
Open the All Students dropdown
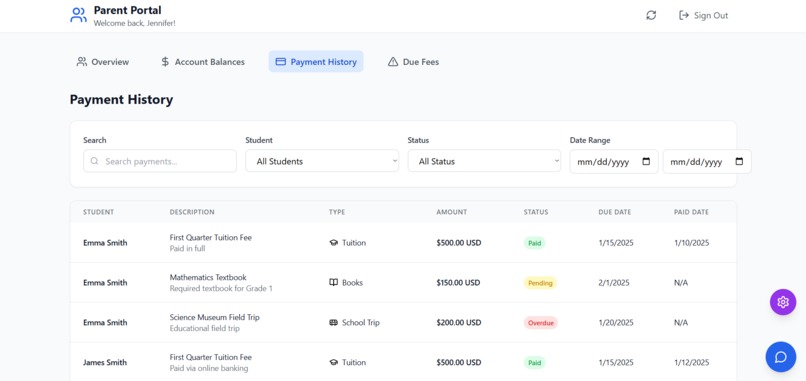point(322,161)
